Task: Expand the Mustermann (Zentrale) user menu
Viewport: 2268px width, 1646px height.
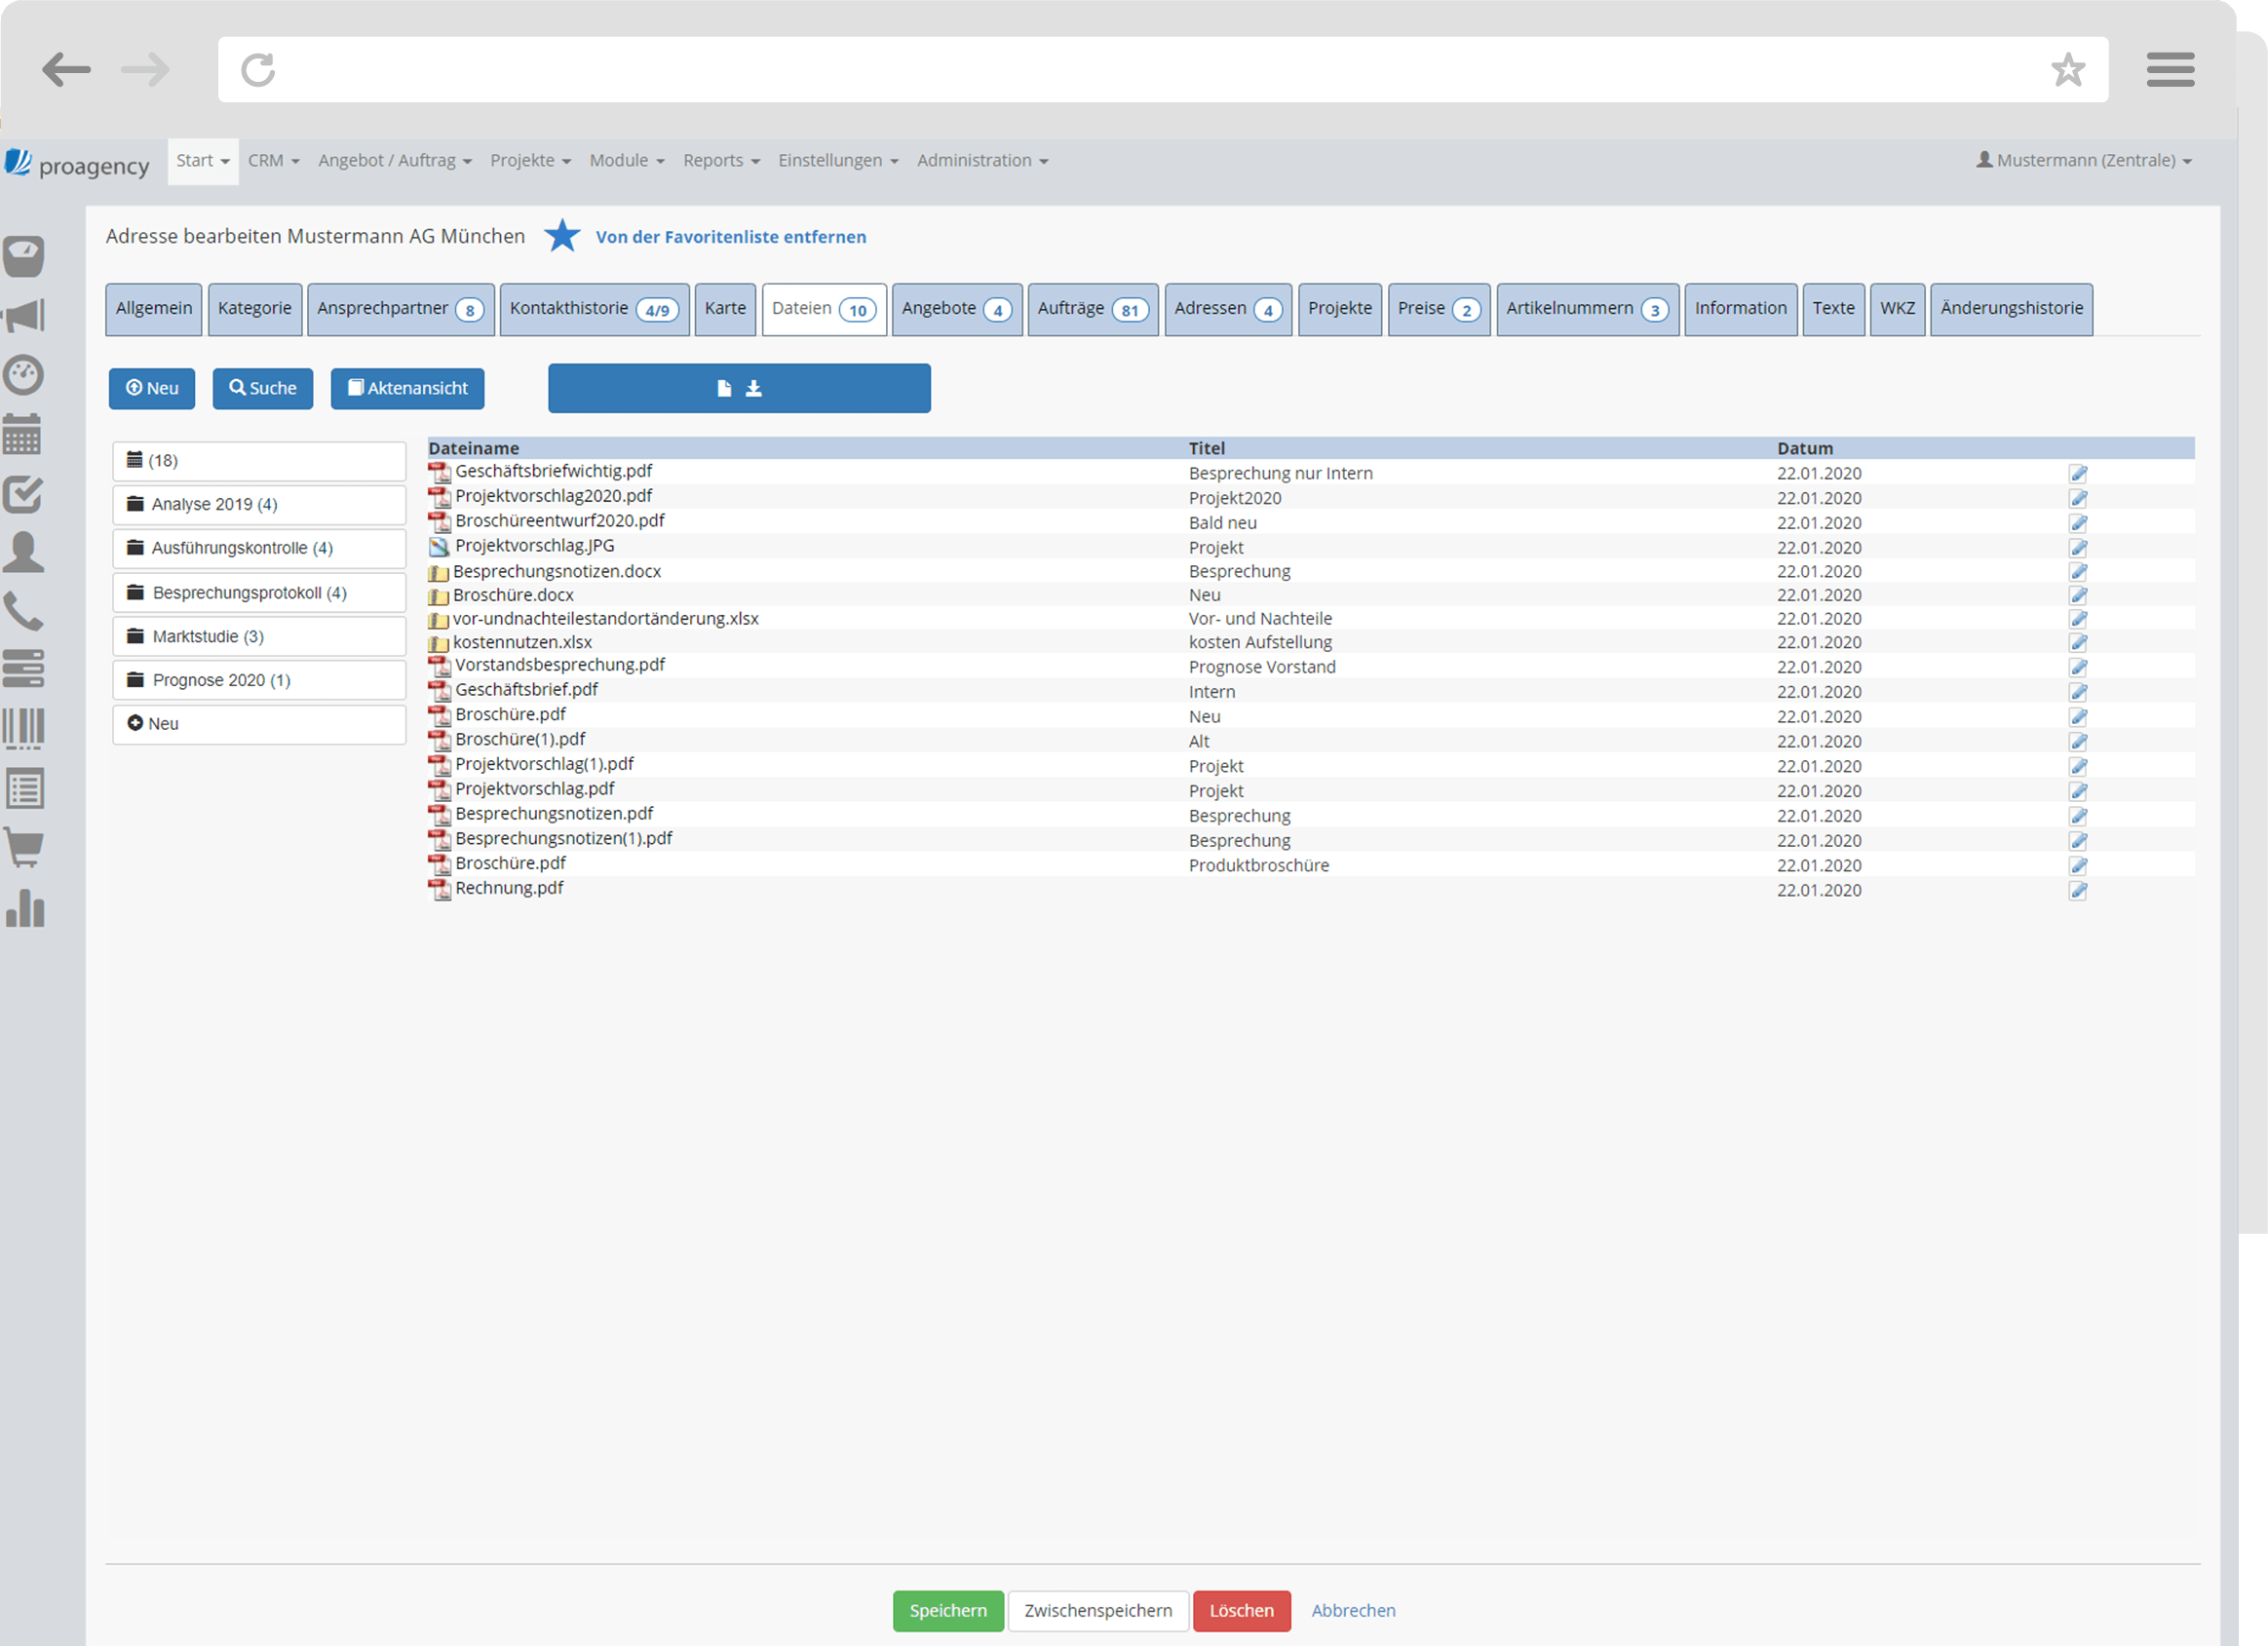Action: pos(2083,160)
